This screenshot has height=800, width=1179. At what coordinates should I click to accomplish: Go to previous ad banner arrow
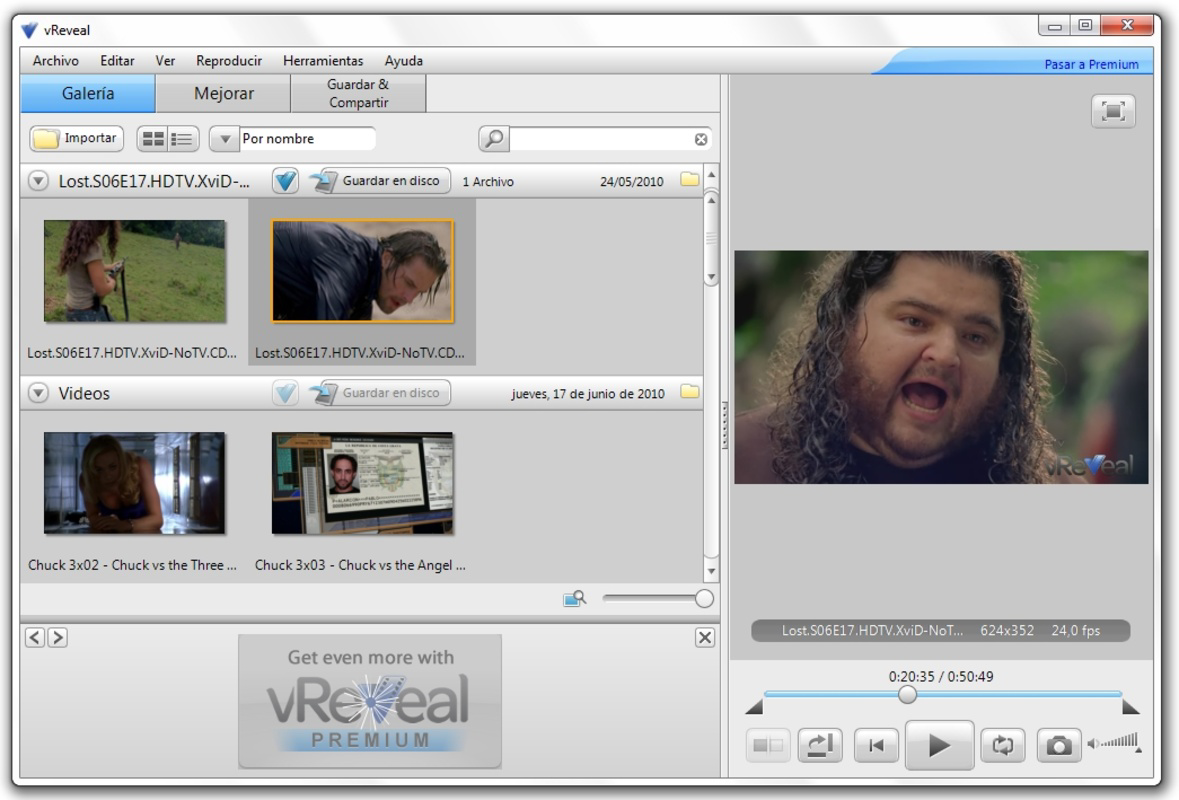pyautogui.click(x=35, y=638)
